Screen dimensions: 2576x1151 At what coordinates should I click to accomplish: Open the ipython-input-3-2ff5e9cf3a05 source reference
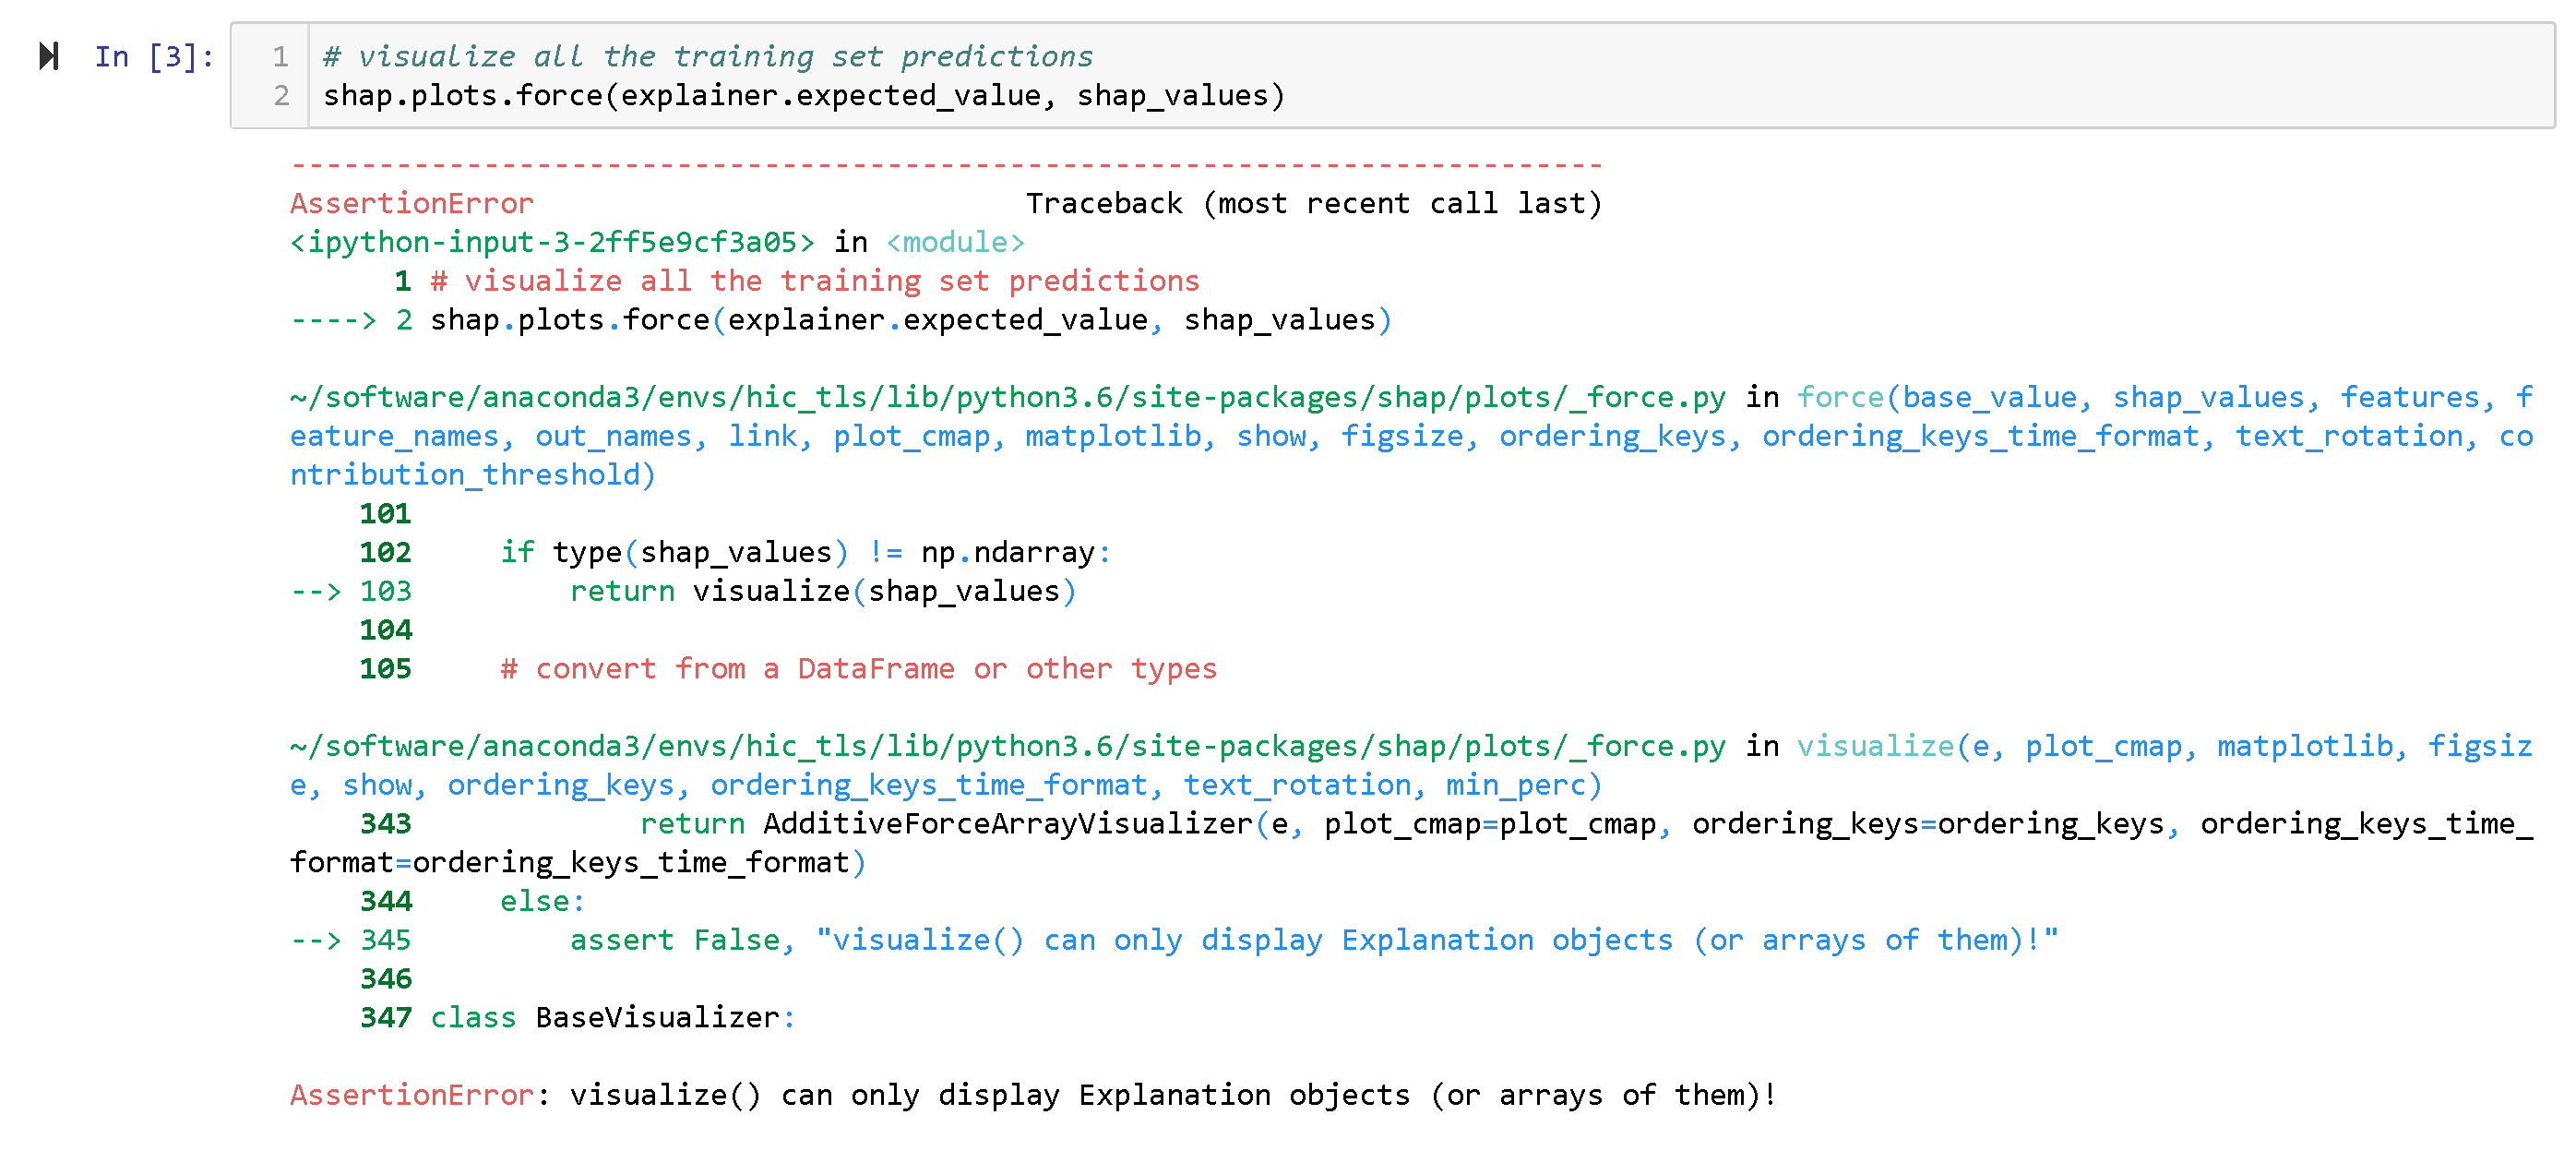pyautogui.click(x=550, y=241)
